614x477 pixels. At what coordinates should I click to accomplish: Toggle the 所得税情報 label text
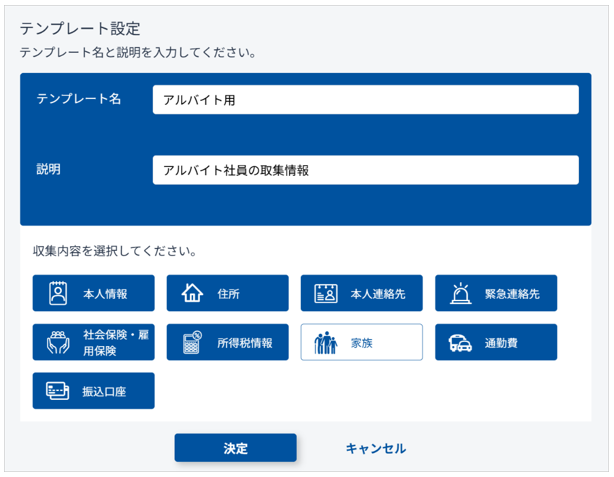tap(245, 343)
